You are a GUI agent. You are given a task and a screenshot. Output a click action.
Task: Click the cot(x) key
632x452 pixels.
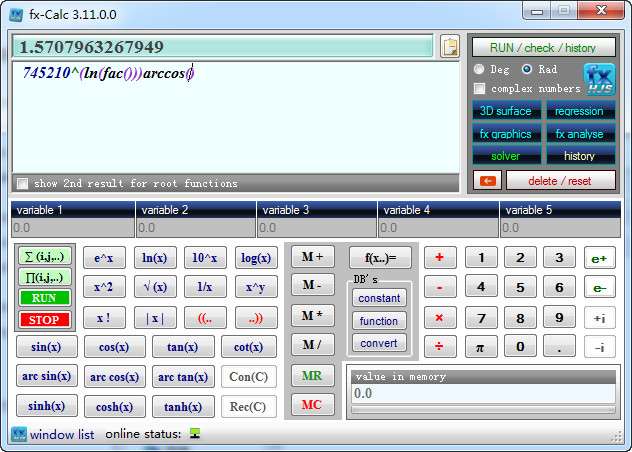click(x=249, y=347)
